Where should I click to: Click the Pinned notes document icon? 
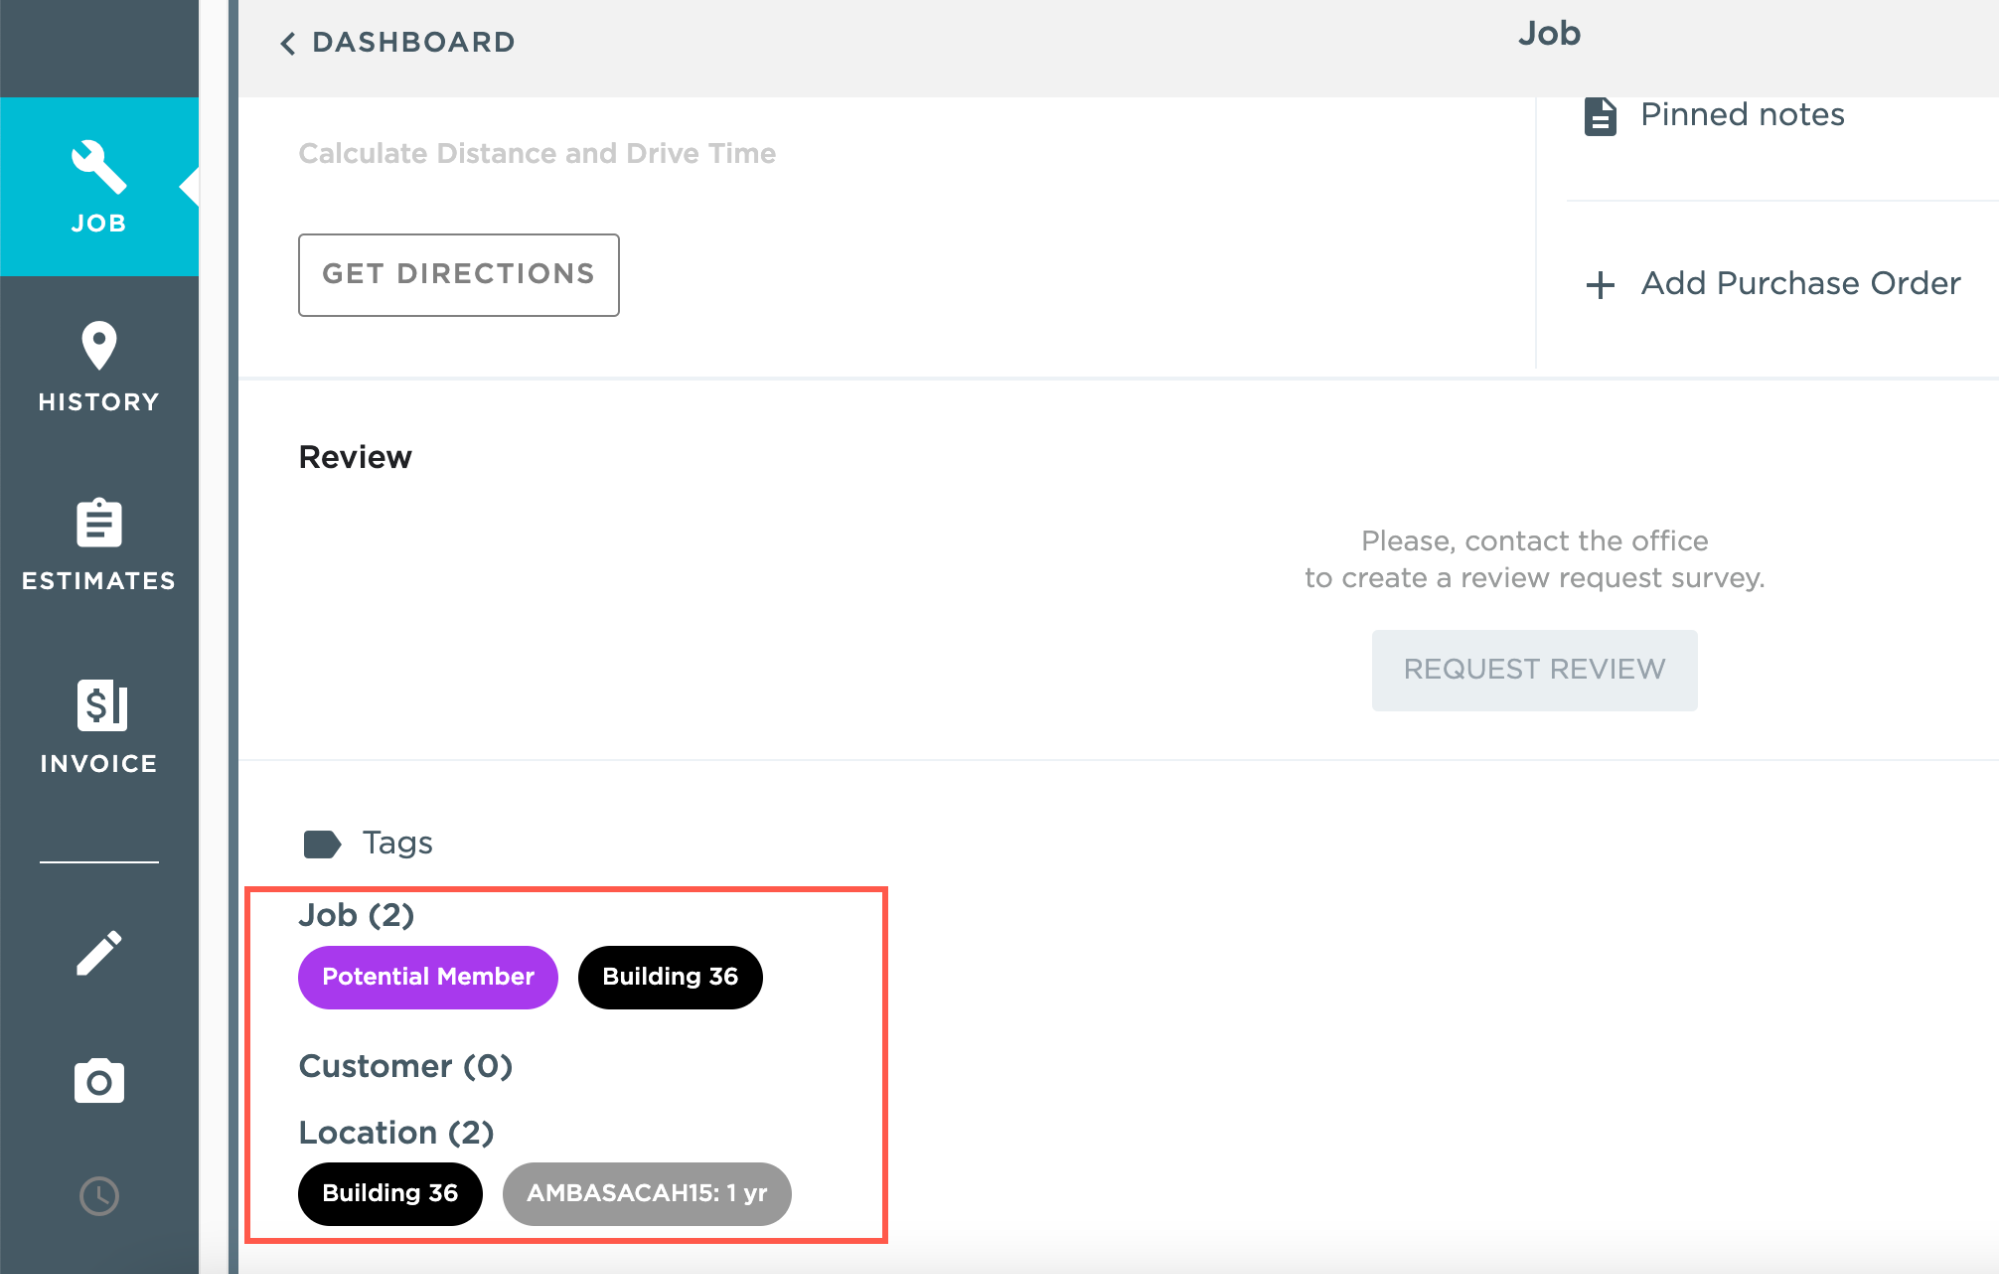[x=1599, y=116]
